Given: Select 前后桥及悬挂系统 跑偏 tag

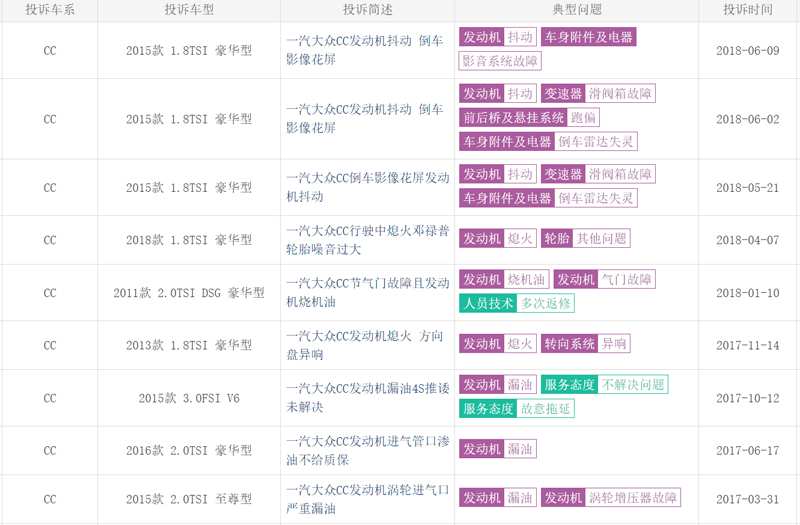Looking at the screenshot, I should pyautogui.click(x=529, y=117).
